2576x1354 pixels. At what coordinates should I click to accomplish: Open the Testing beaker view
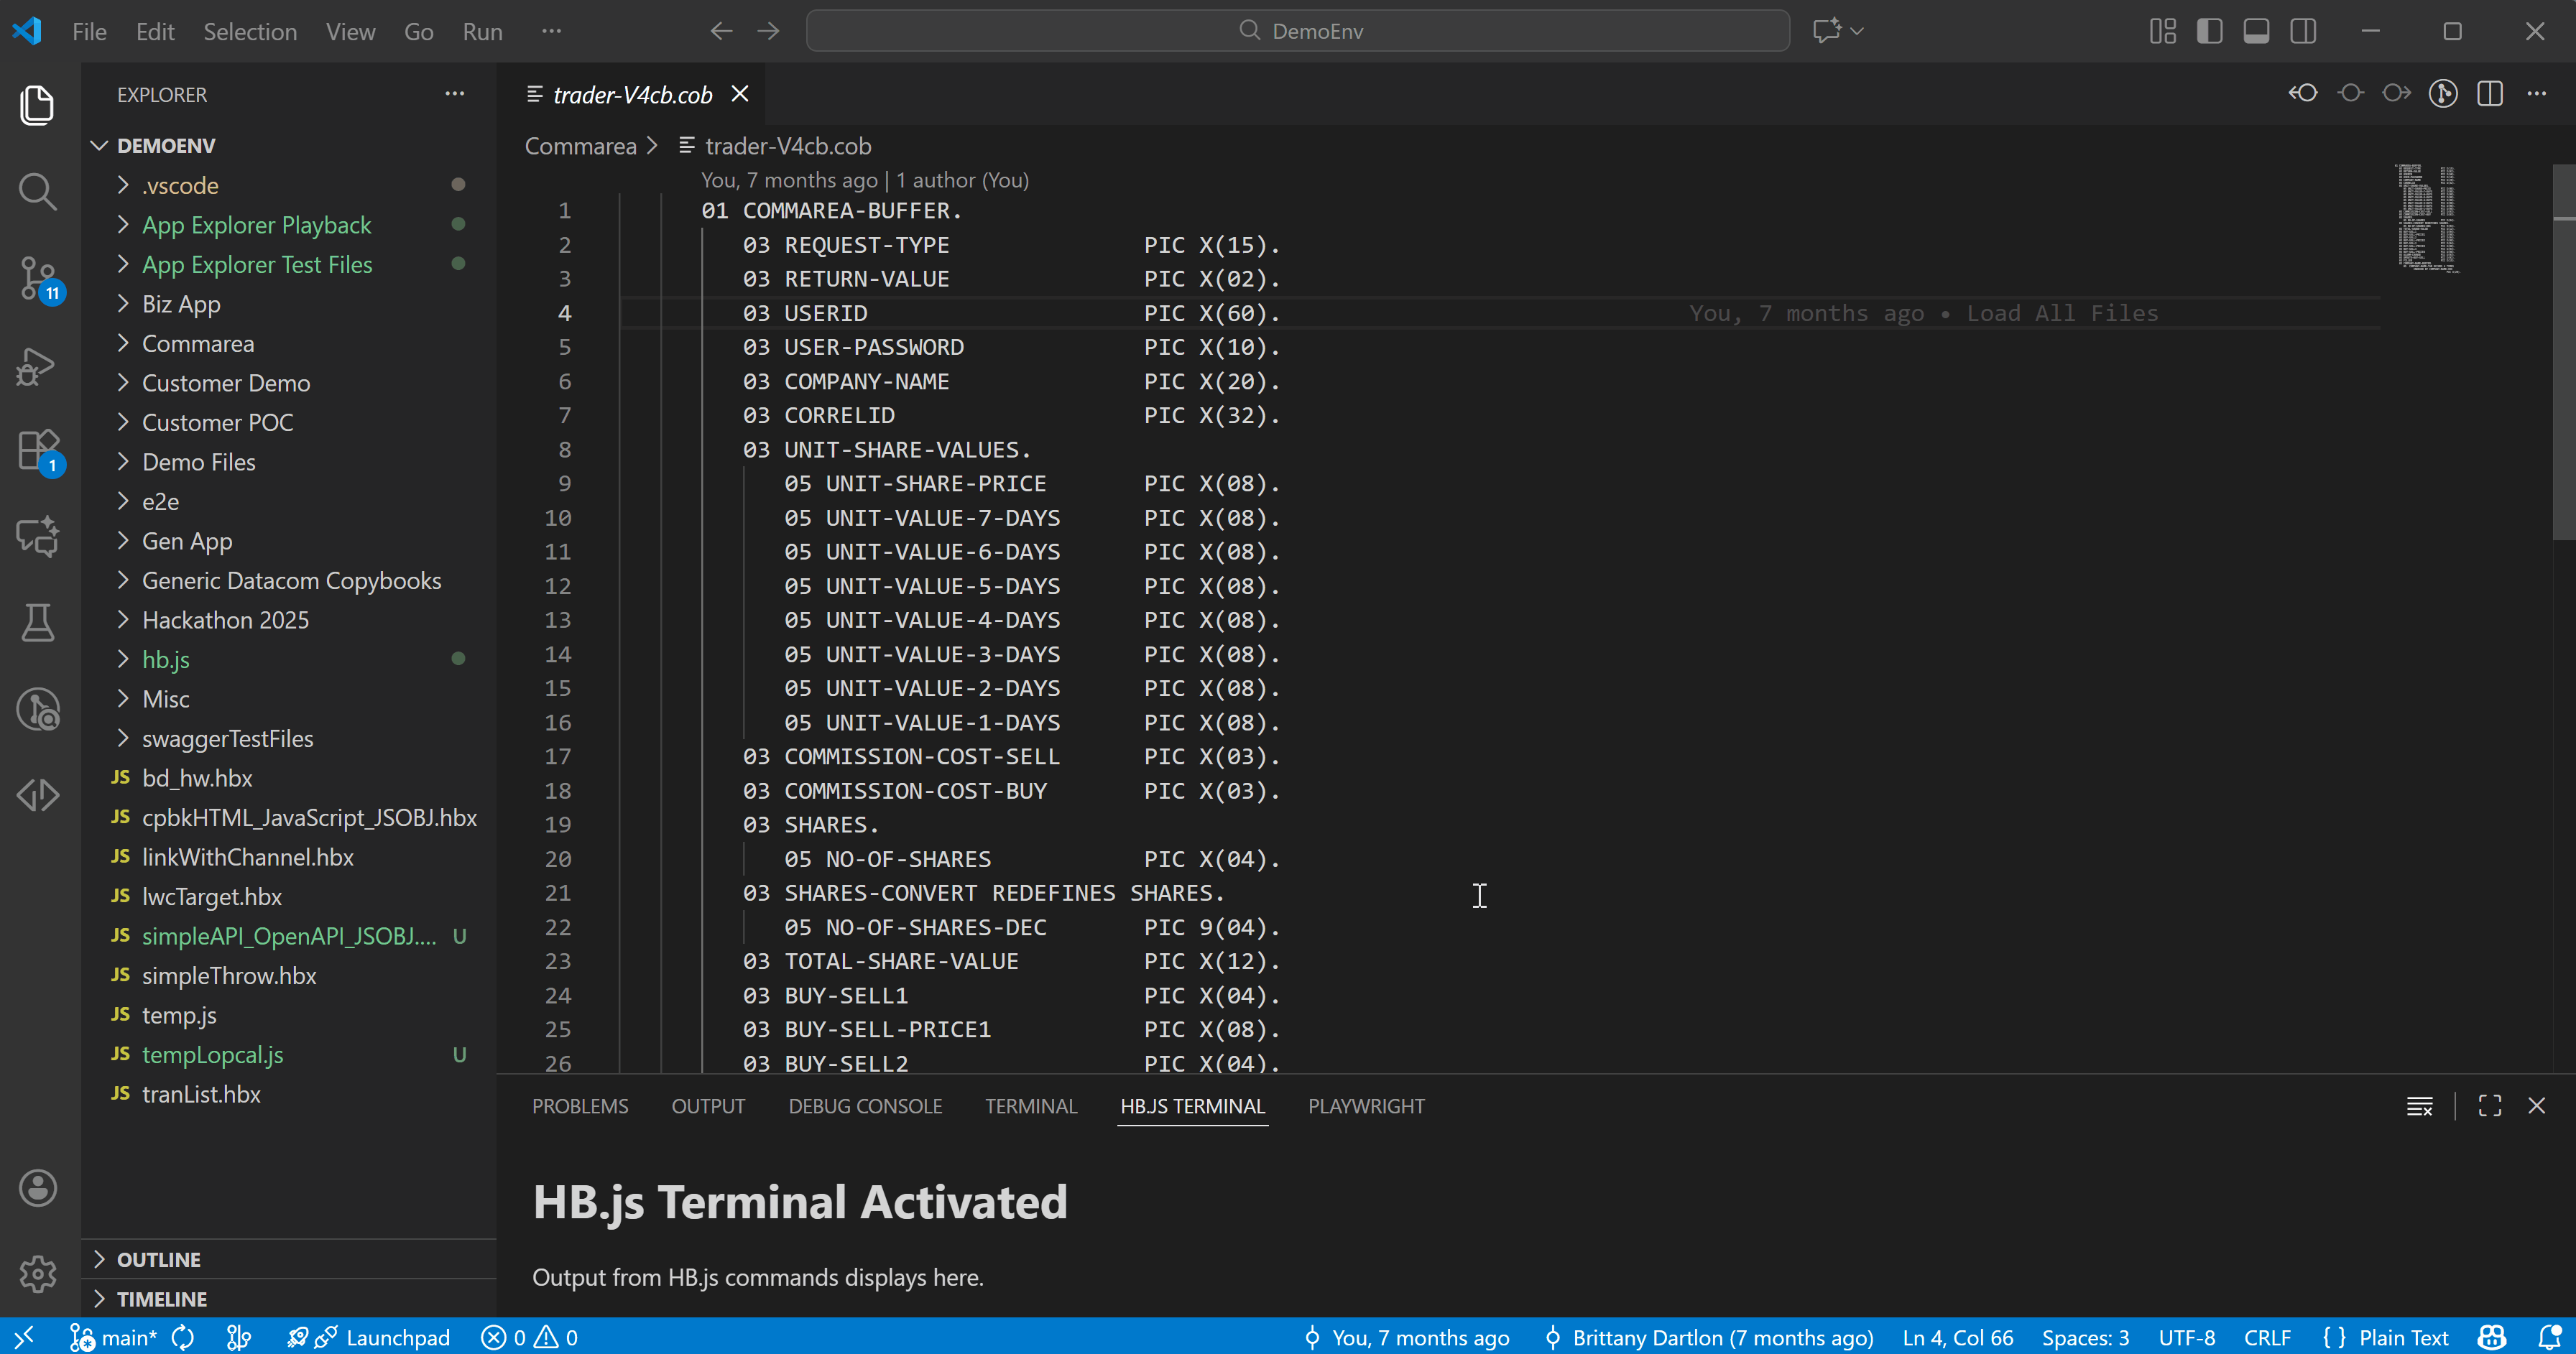[x=37, y=622]
